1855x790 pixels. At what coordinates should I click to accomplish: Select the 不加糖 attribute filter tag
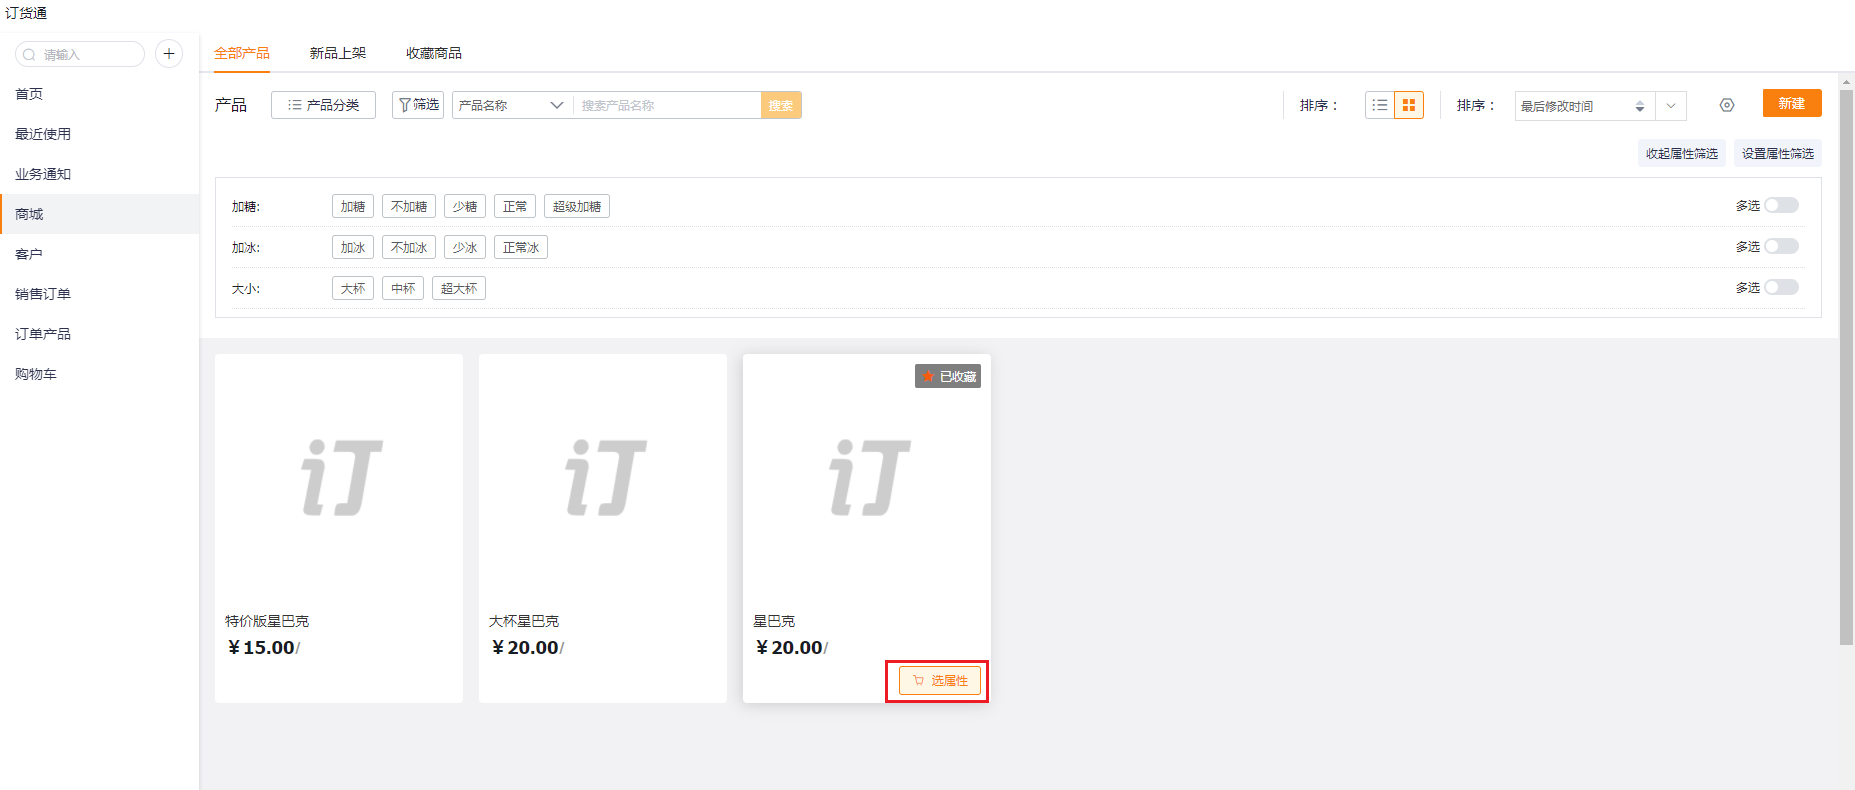pyautogui.click(x=409, y=206)
